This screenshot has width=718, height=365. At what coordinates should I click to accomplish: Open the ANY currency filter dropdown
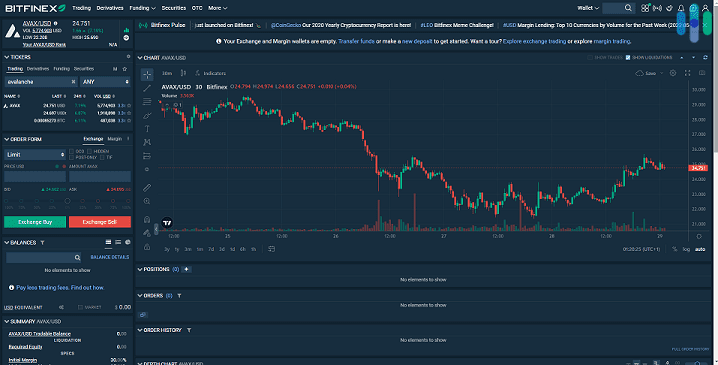(105, 82)
